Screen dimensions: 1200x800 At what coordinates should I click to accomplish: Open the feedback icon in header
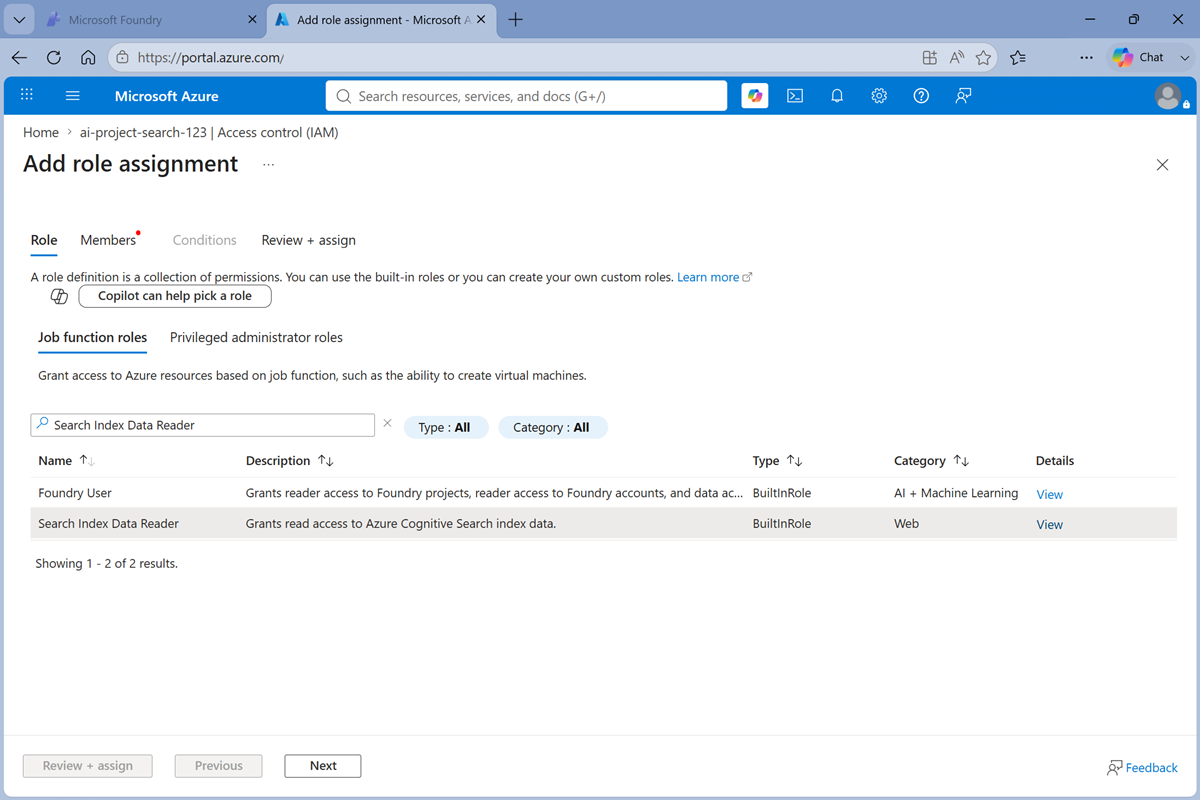pos(963,96)
